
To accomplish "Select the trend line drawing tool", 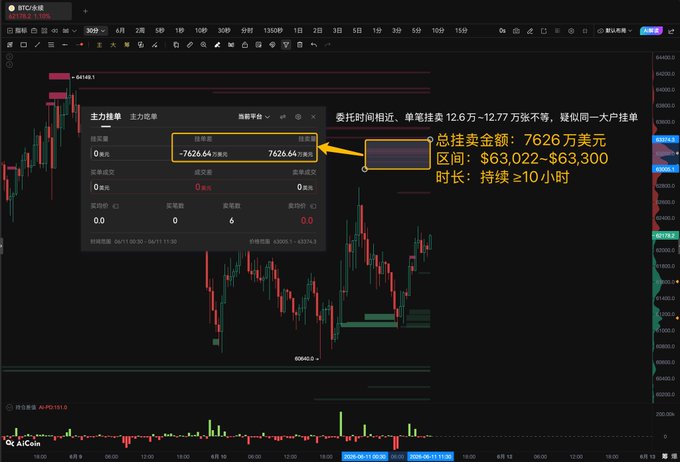I will point(37,45).
